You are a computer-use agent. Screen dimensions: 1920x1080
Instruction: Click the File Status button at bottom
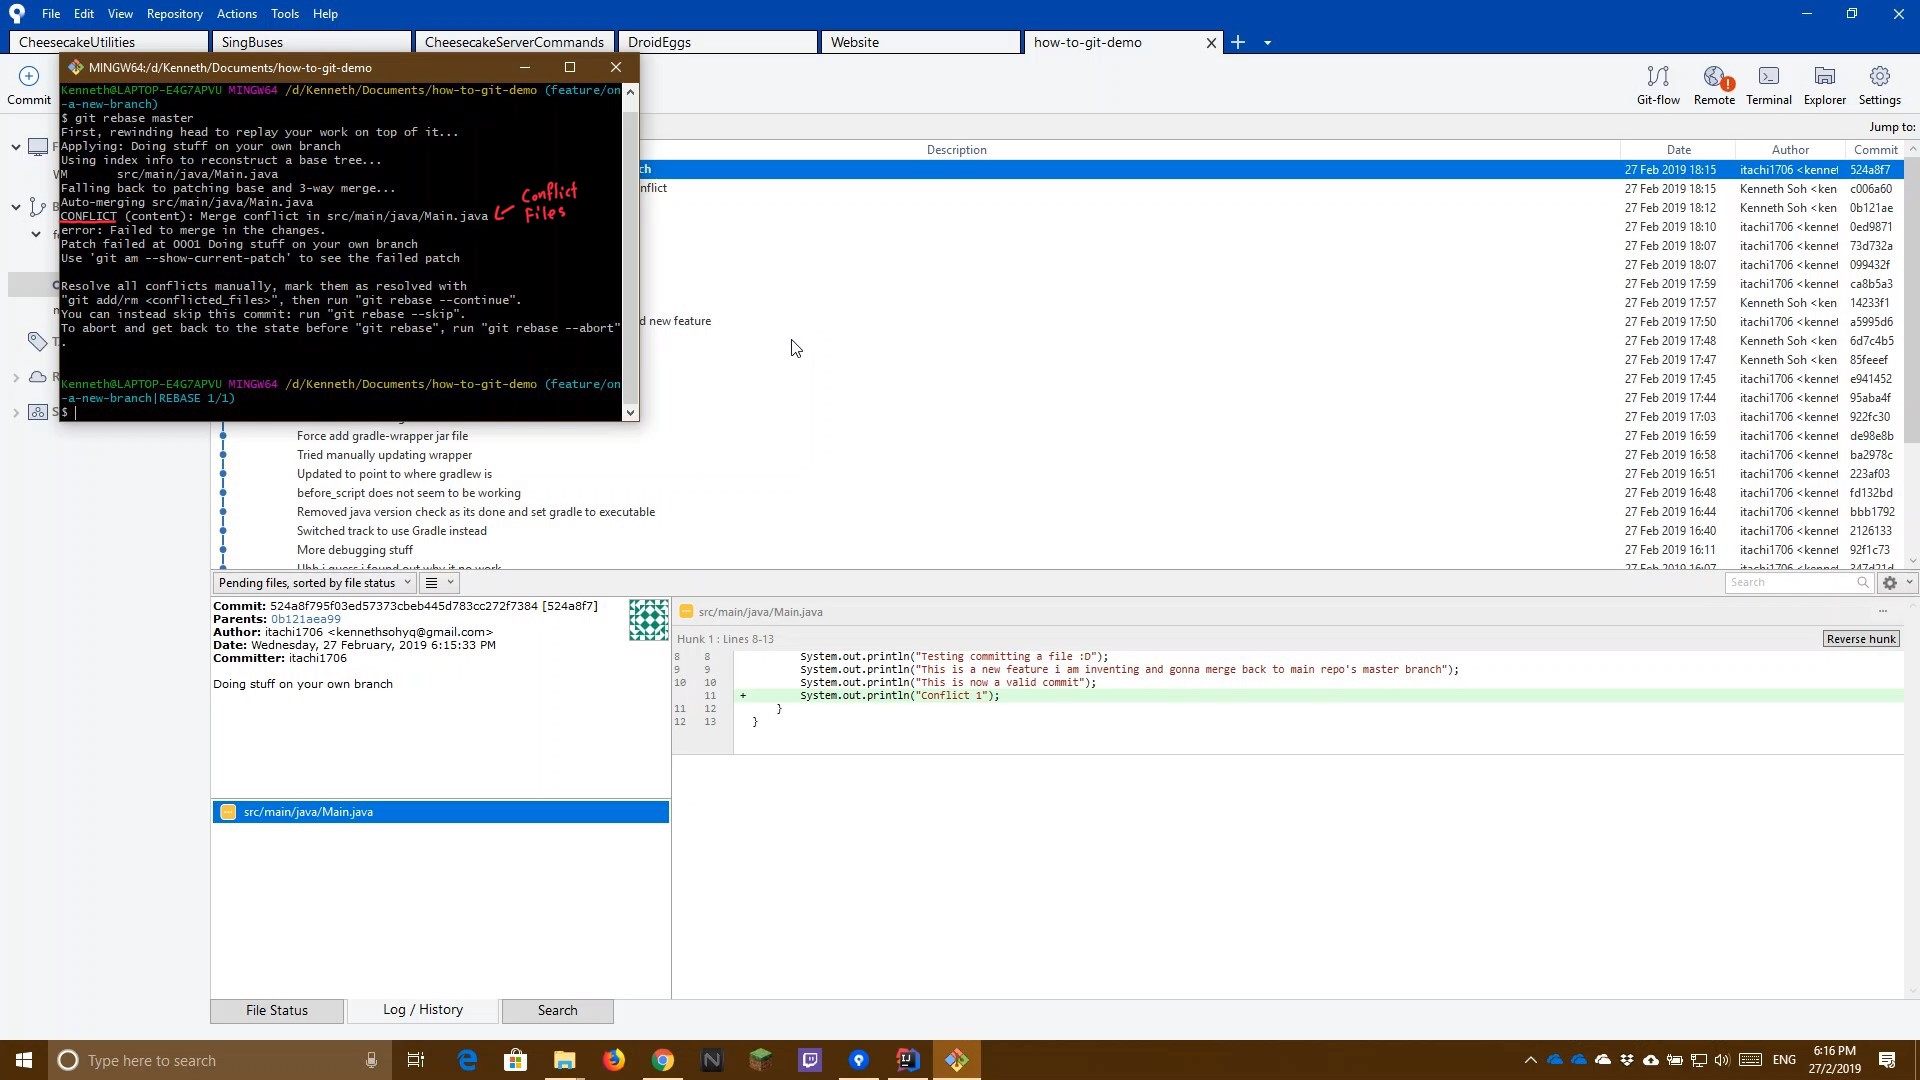[277, 1009]
